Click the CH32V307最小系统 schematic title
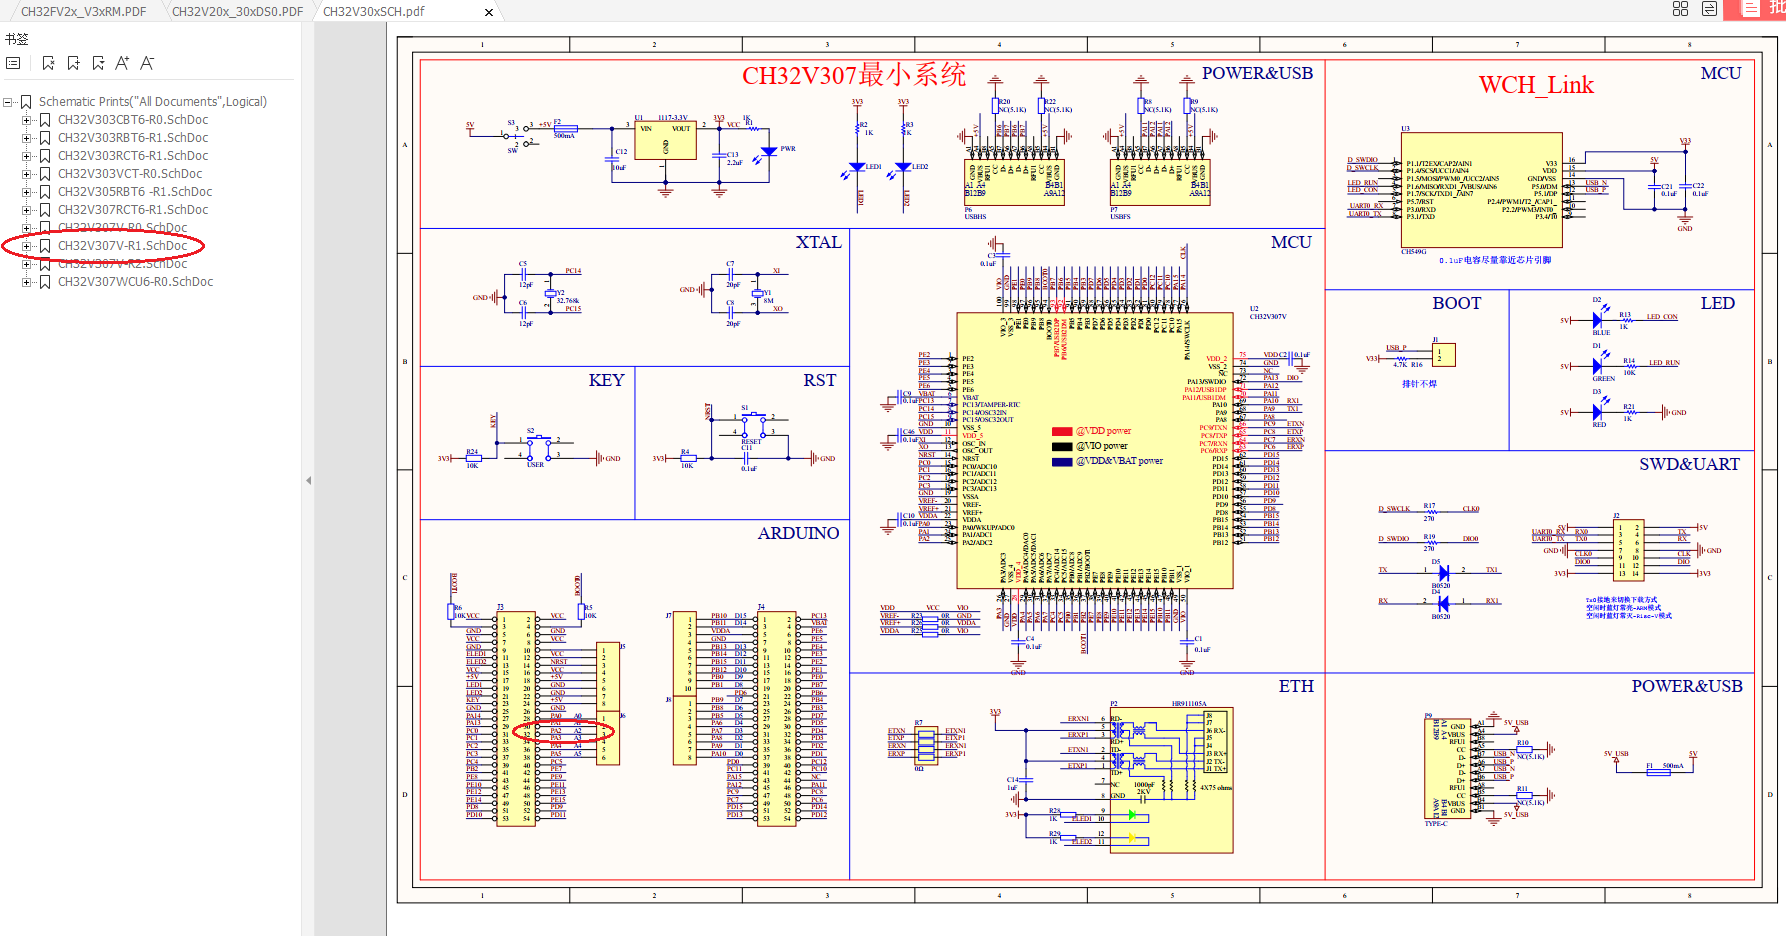 (854, 75)
